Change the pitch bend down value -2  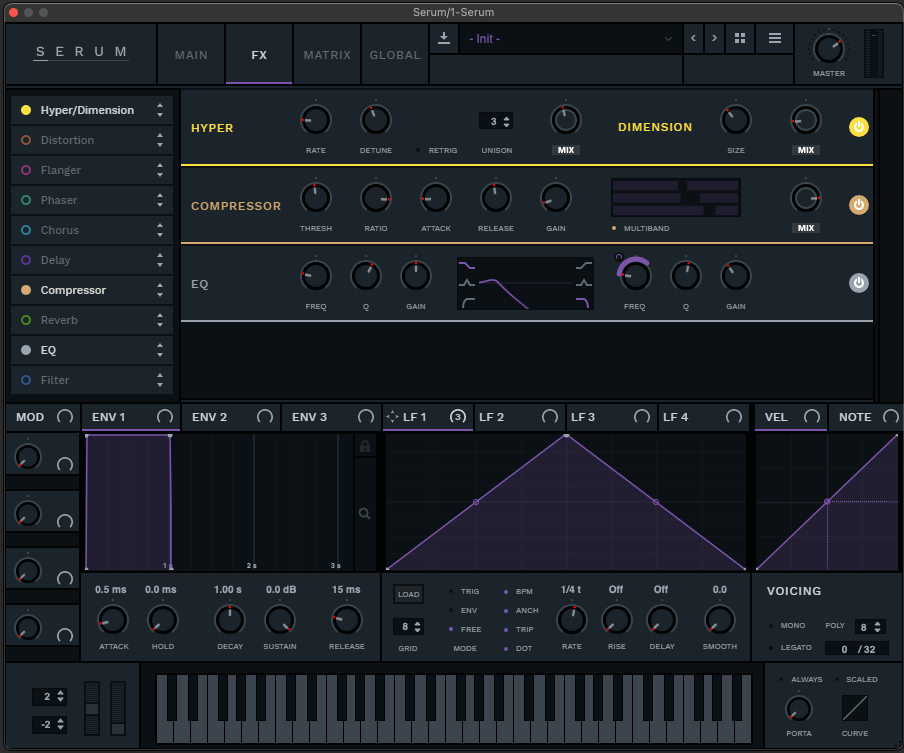tap(50, 724)
